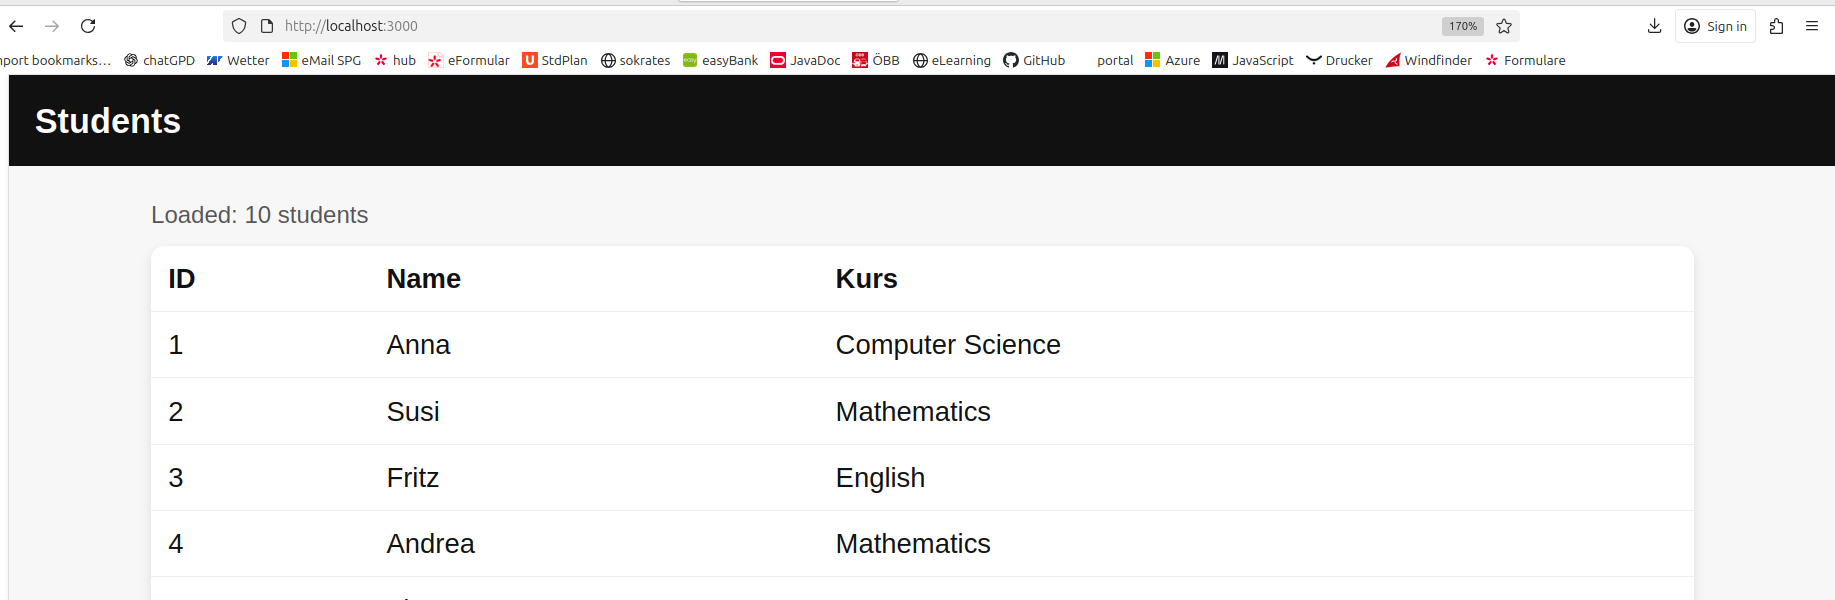This screenshot has height=600, width=1835.
Task: Open the GitHub bookmark
Action: (x=1034, y=60)
